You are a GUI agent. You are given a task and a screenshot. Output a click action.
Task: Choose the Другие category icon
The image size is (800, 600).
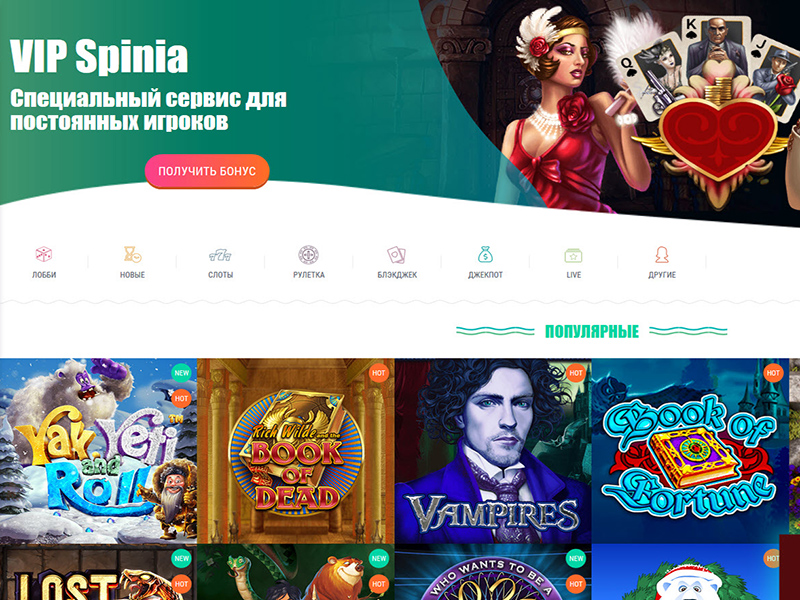pyautogui.click(x=662, y=254)
